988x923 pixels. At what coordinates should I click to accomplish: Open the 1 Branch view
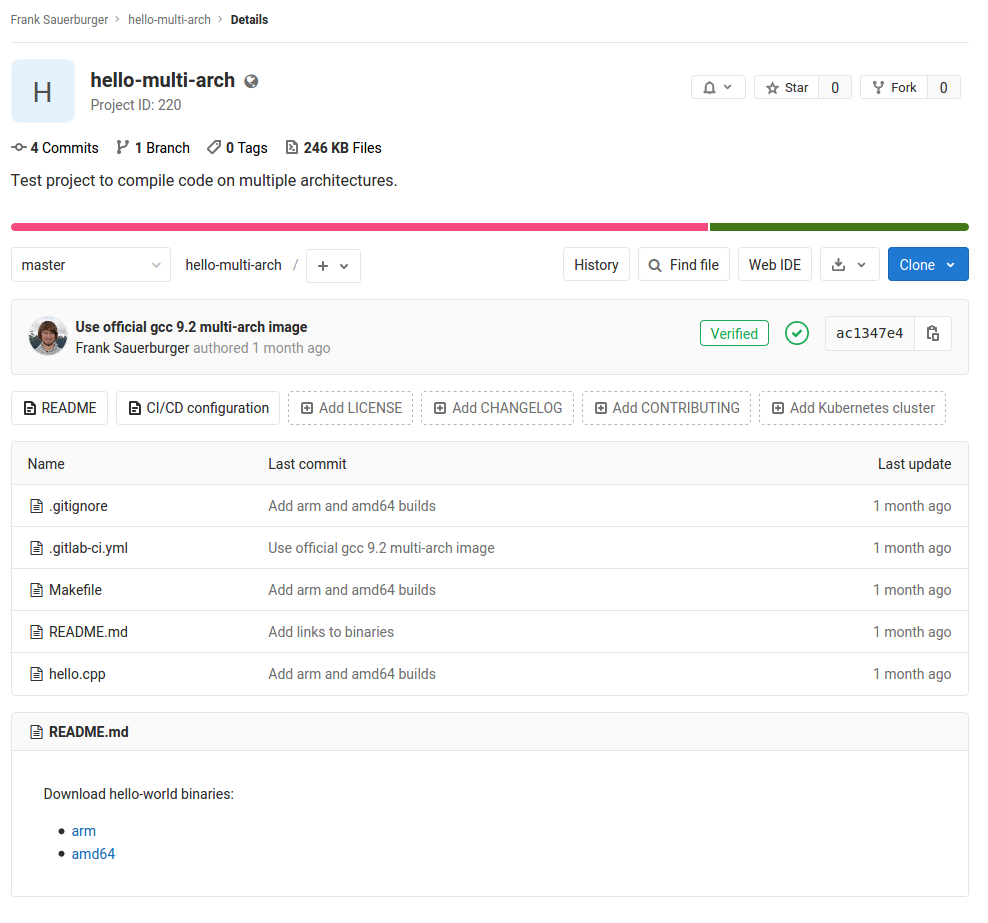point(152,147)
